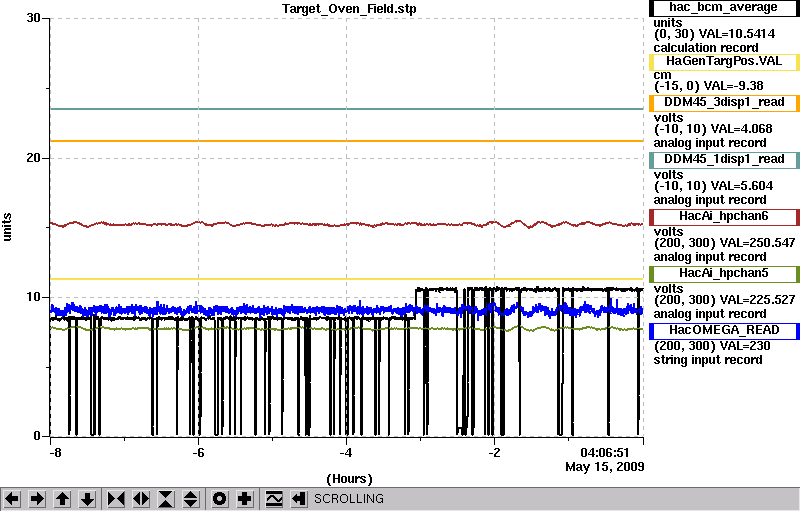Click the VAL=230 reading

tap(745, 346)
